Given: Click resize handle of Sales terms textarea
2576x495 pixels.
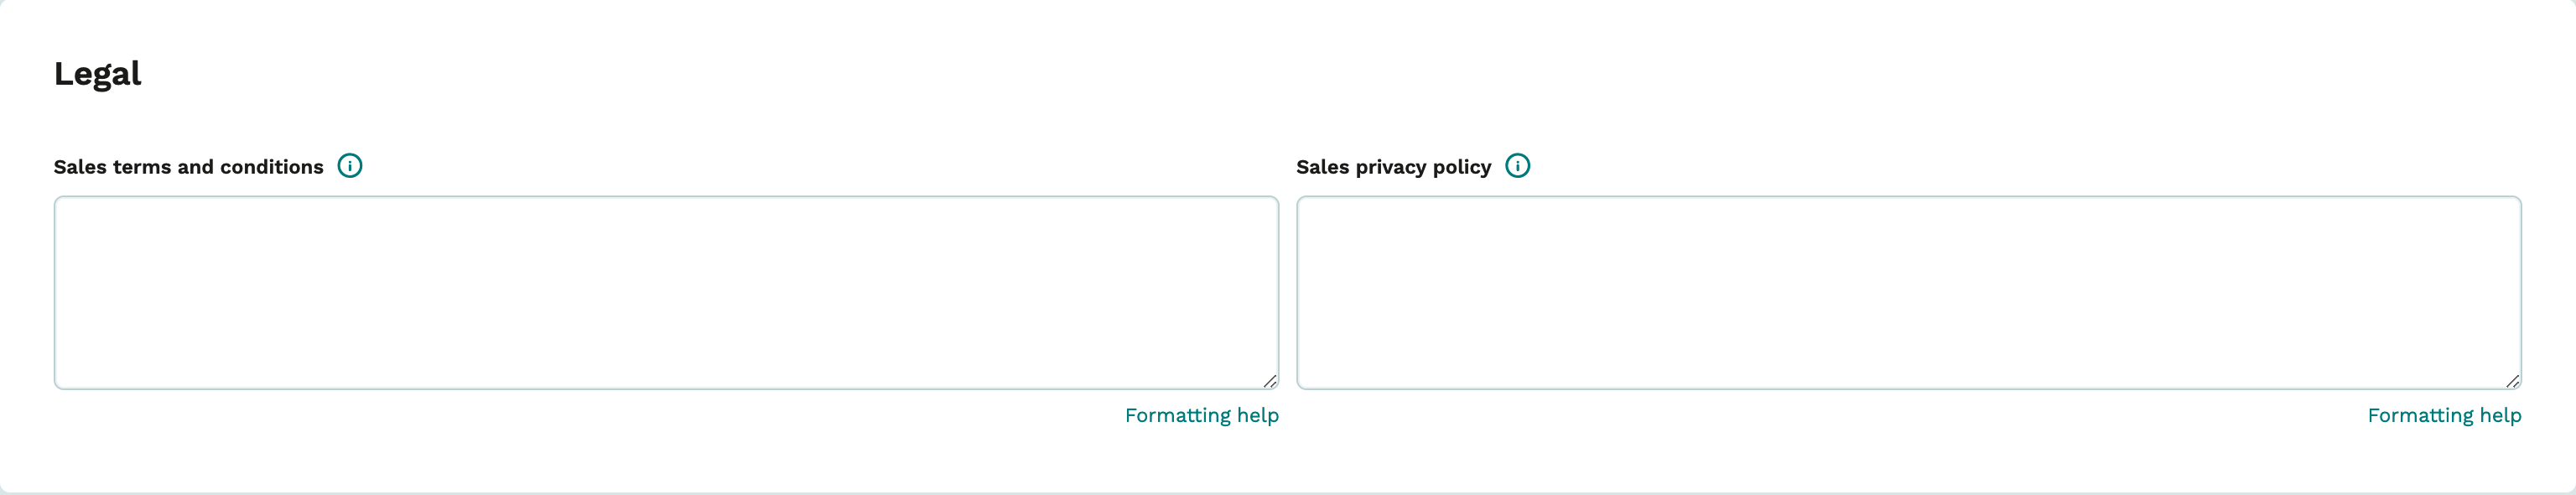Looking at the screenshot, I should point(1269,380).
